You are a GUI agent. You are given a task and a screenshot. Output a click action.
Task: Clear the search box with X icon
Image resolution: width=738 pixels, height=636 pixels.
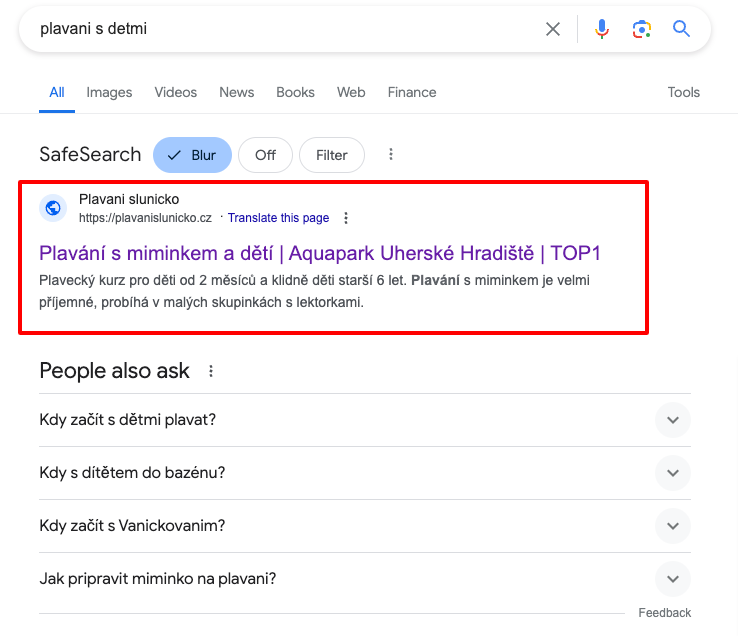pyautogui.click(x=553, y=29)
